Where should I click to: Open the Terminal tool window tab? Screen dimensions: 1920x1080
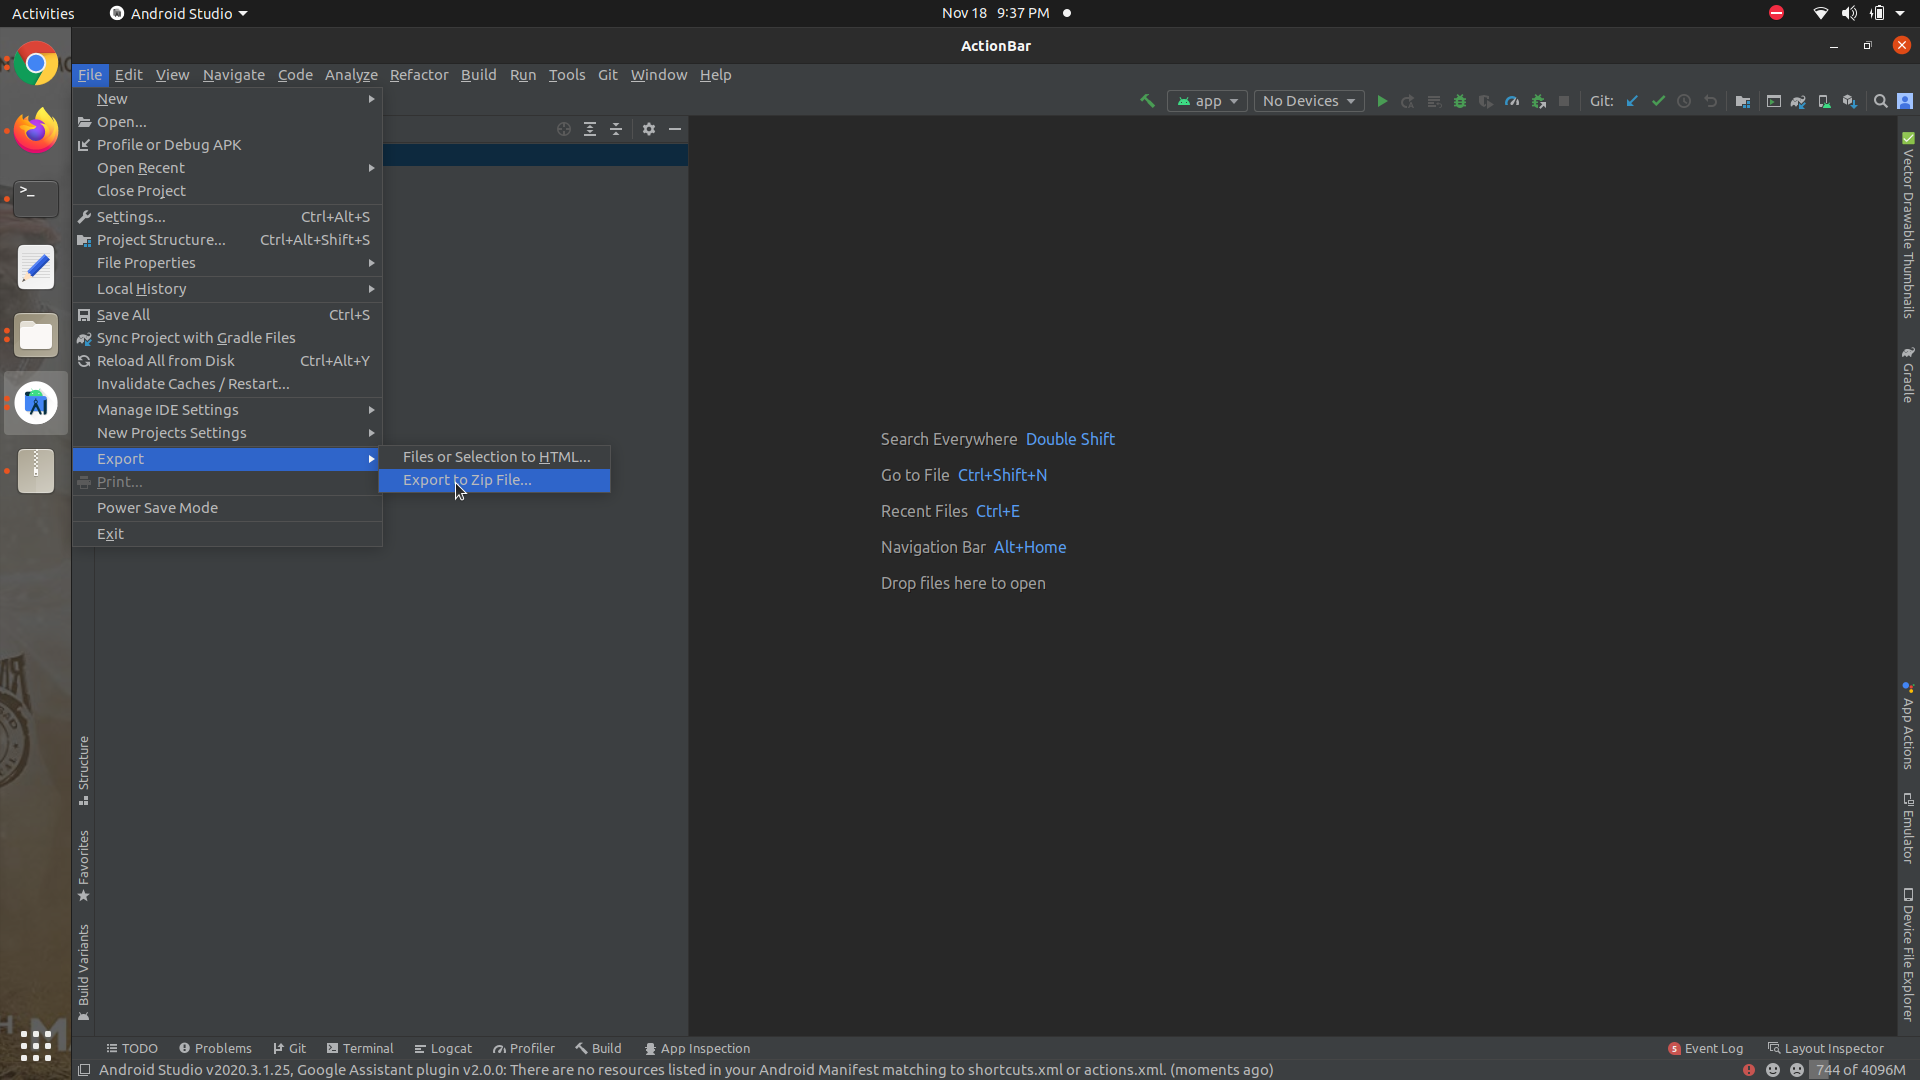(360, 1048)
